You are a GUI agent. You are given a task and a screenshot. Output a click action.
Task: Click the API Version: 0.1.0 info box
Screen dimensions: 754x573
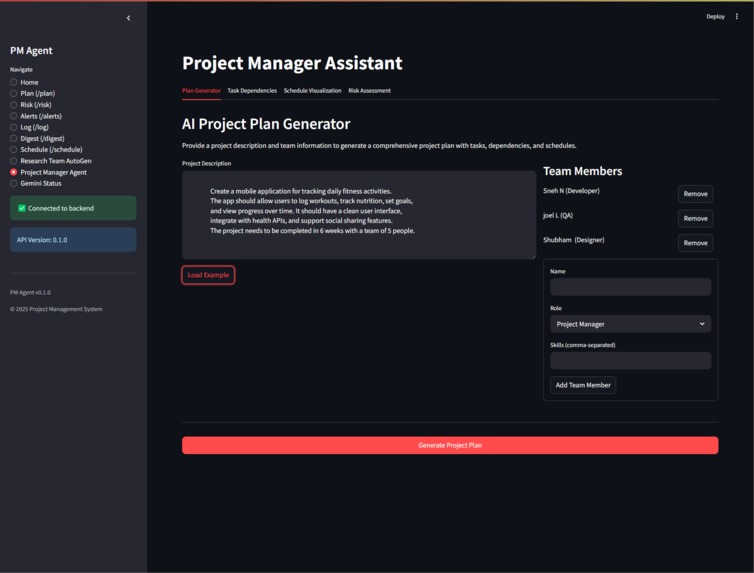click(73, 239)
